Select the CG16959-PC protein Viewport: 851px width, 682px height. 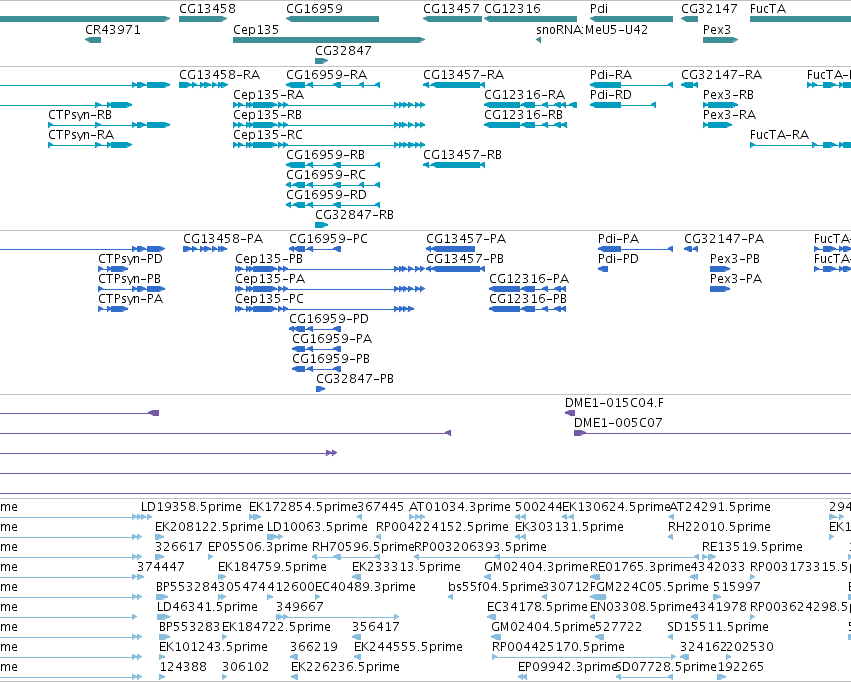[x=315, y=249]
